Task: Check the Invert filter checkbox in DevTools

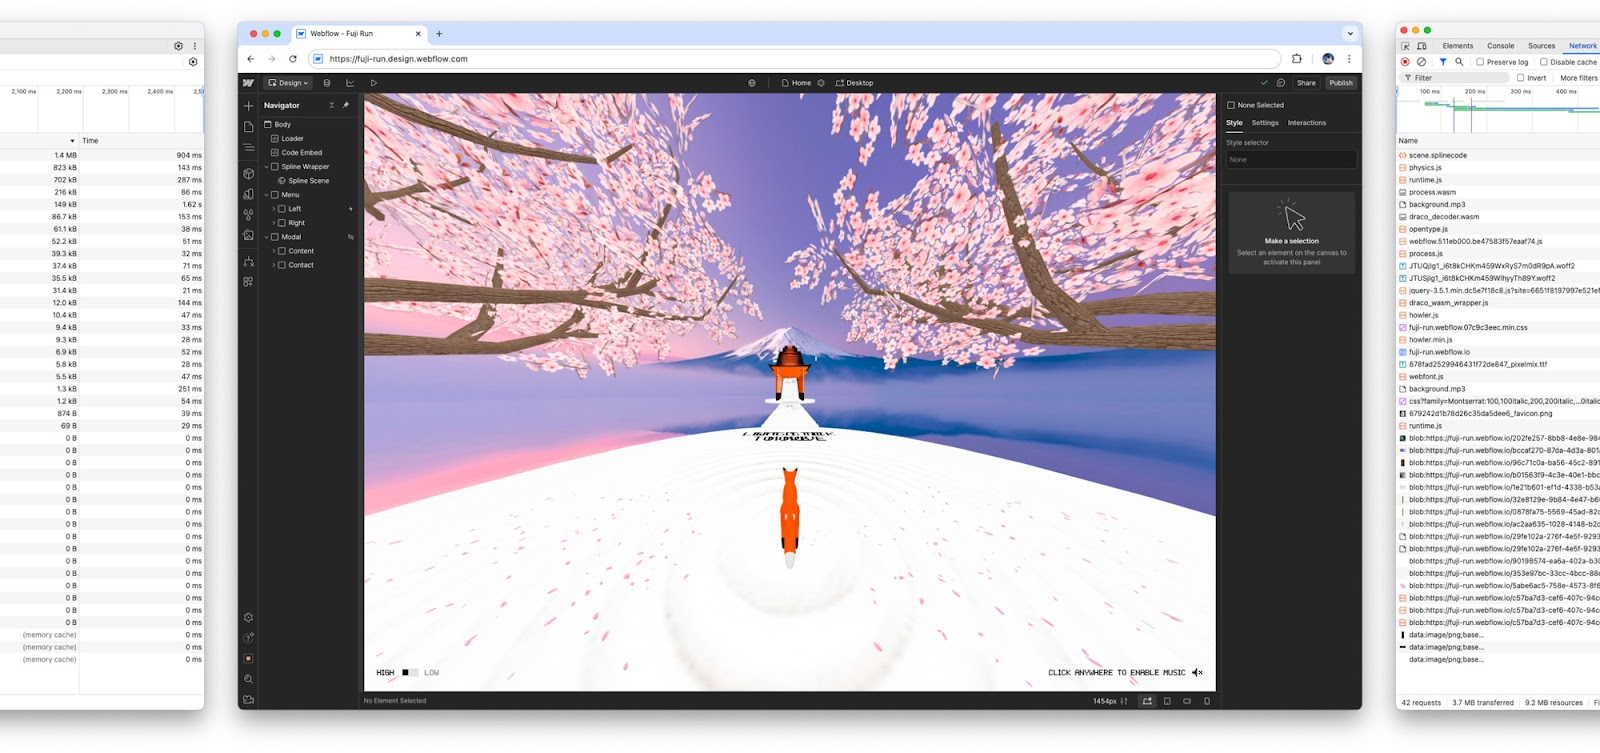Action: [1521, 78]
